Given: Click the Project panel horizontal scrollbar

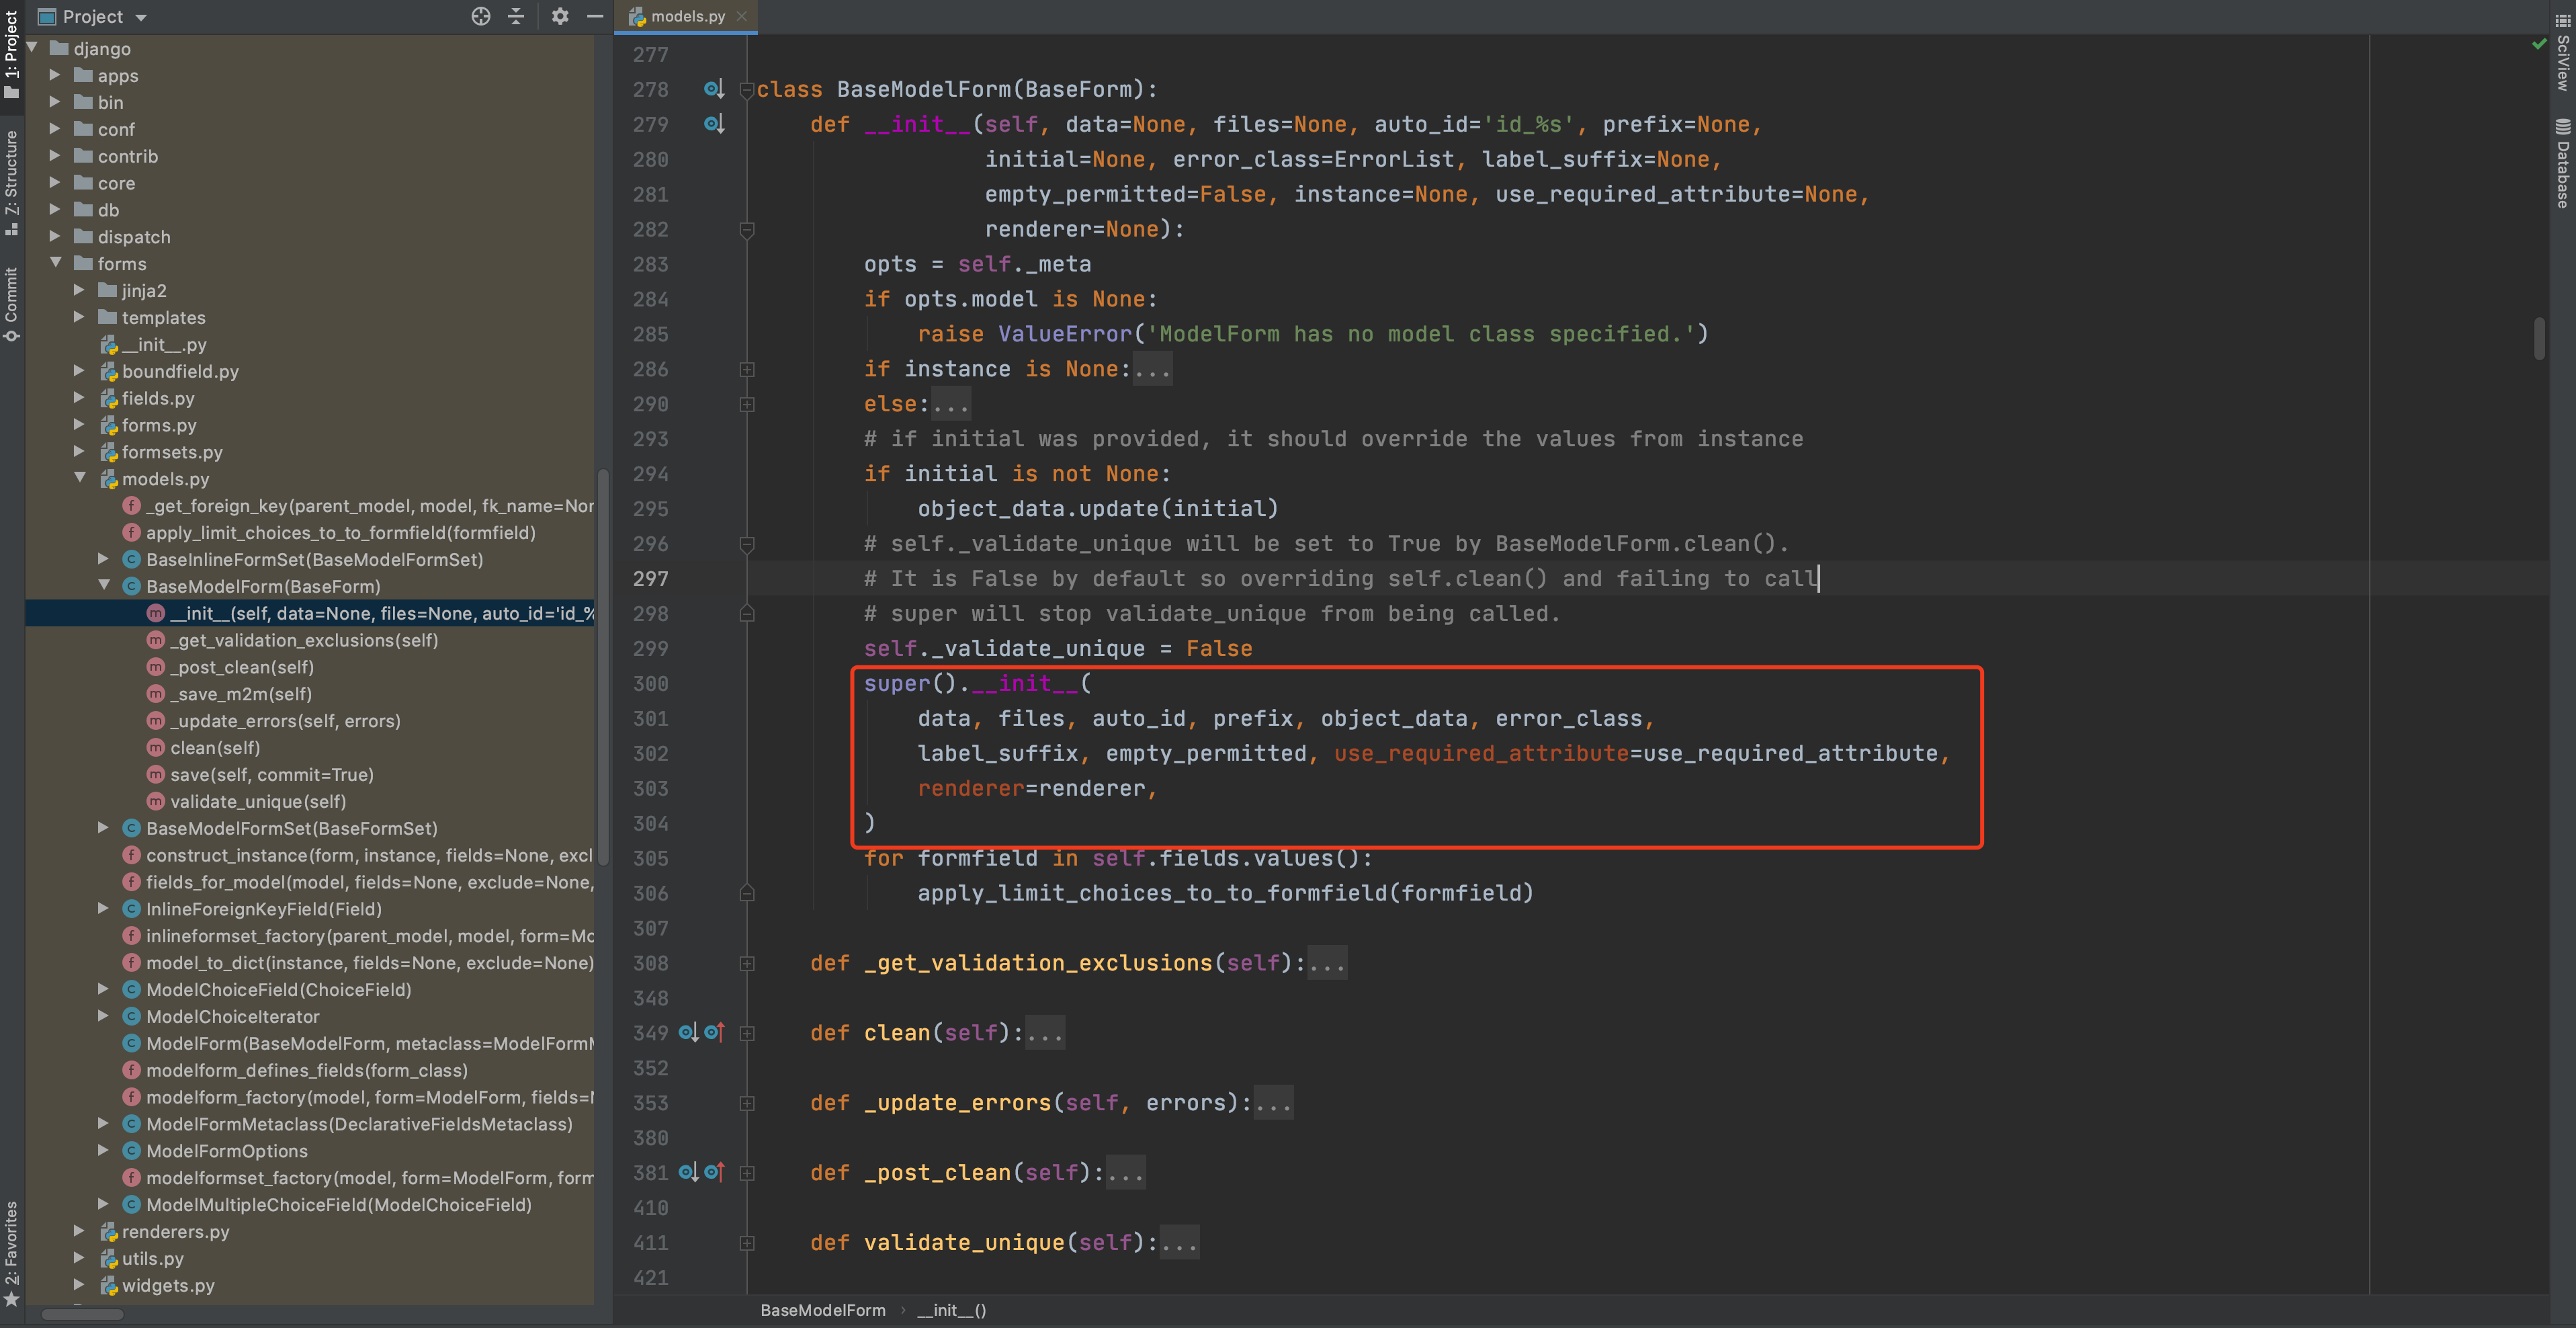Looking at the screenshot, I should (82, 1315).
